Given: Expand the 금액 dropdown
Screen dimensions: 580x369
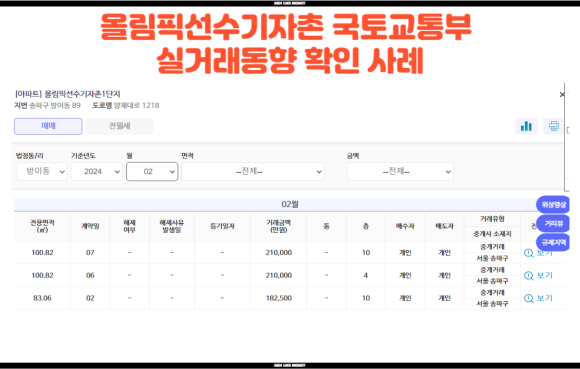Looking at the screenshot, I should (x=400, y=172).
